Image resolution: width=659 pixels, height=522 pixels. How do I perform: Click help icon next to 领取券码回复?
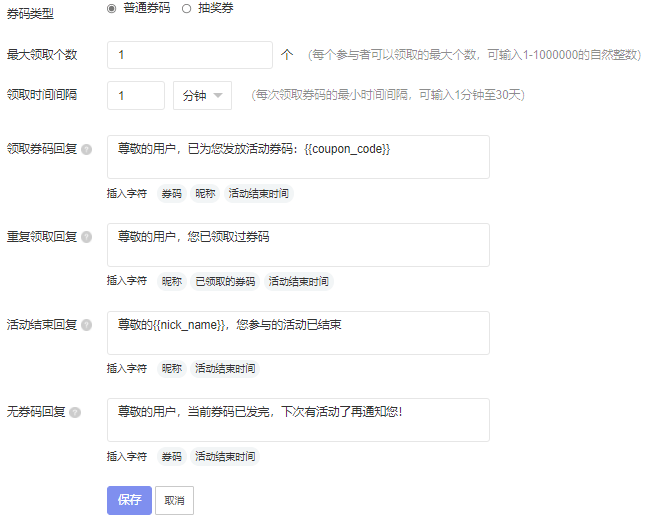(86, 149)
